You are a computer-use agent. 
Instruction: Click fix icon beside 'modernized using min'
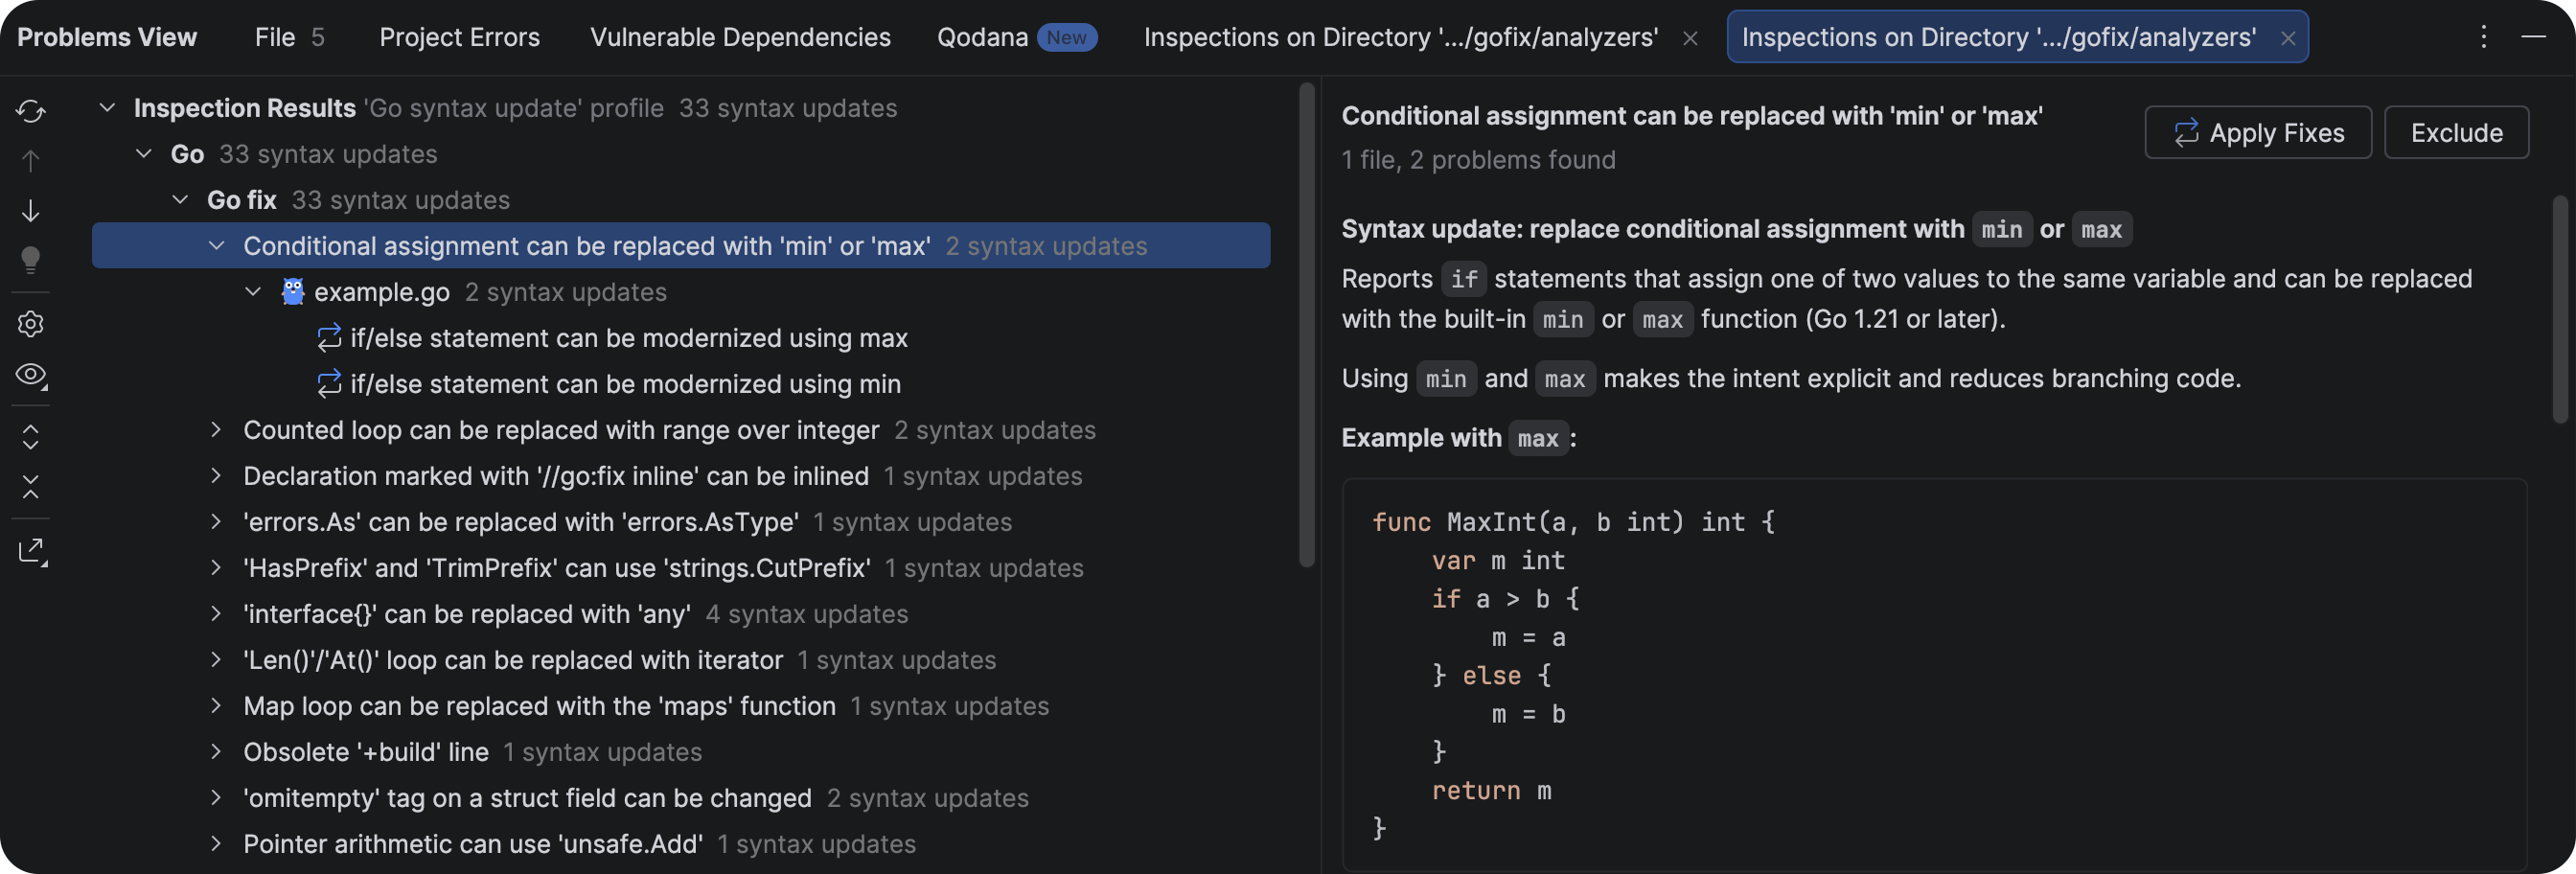click(329, 384)
